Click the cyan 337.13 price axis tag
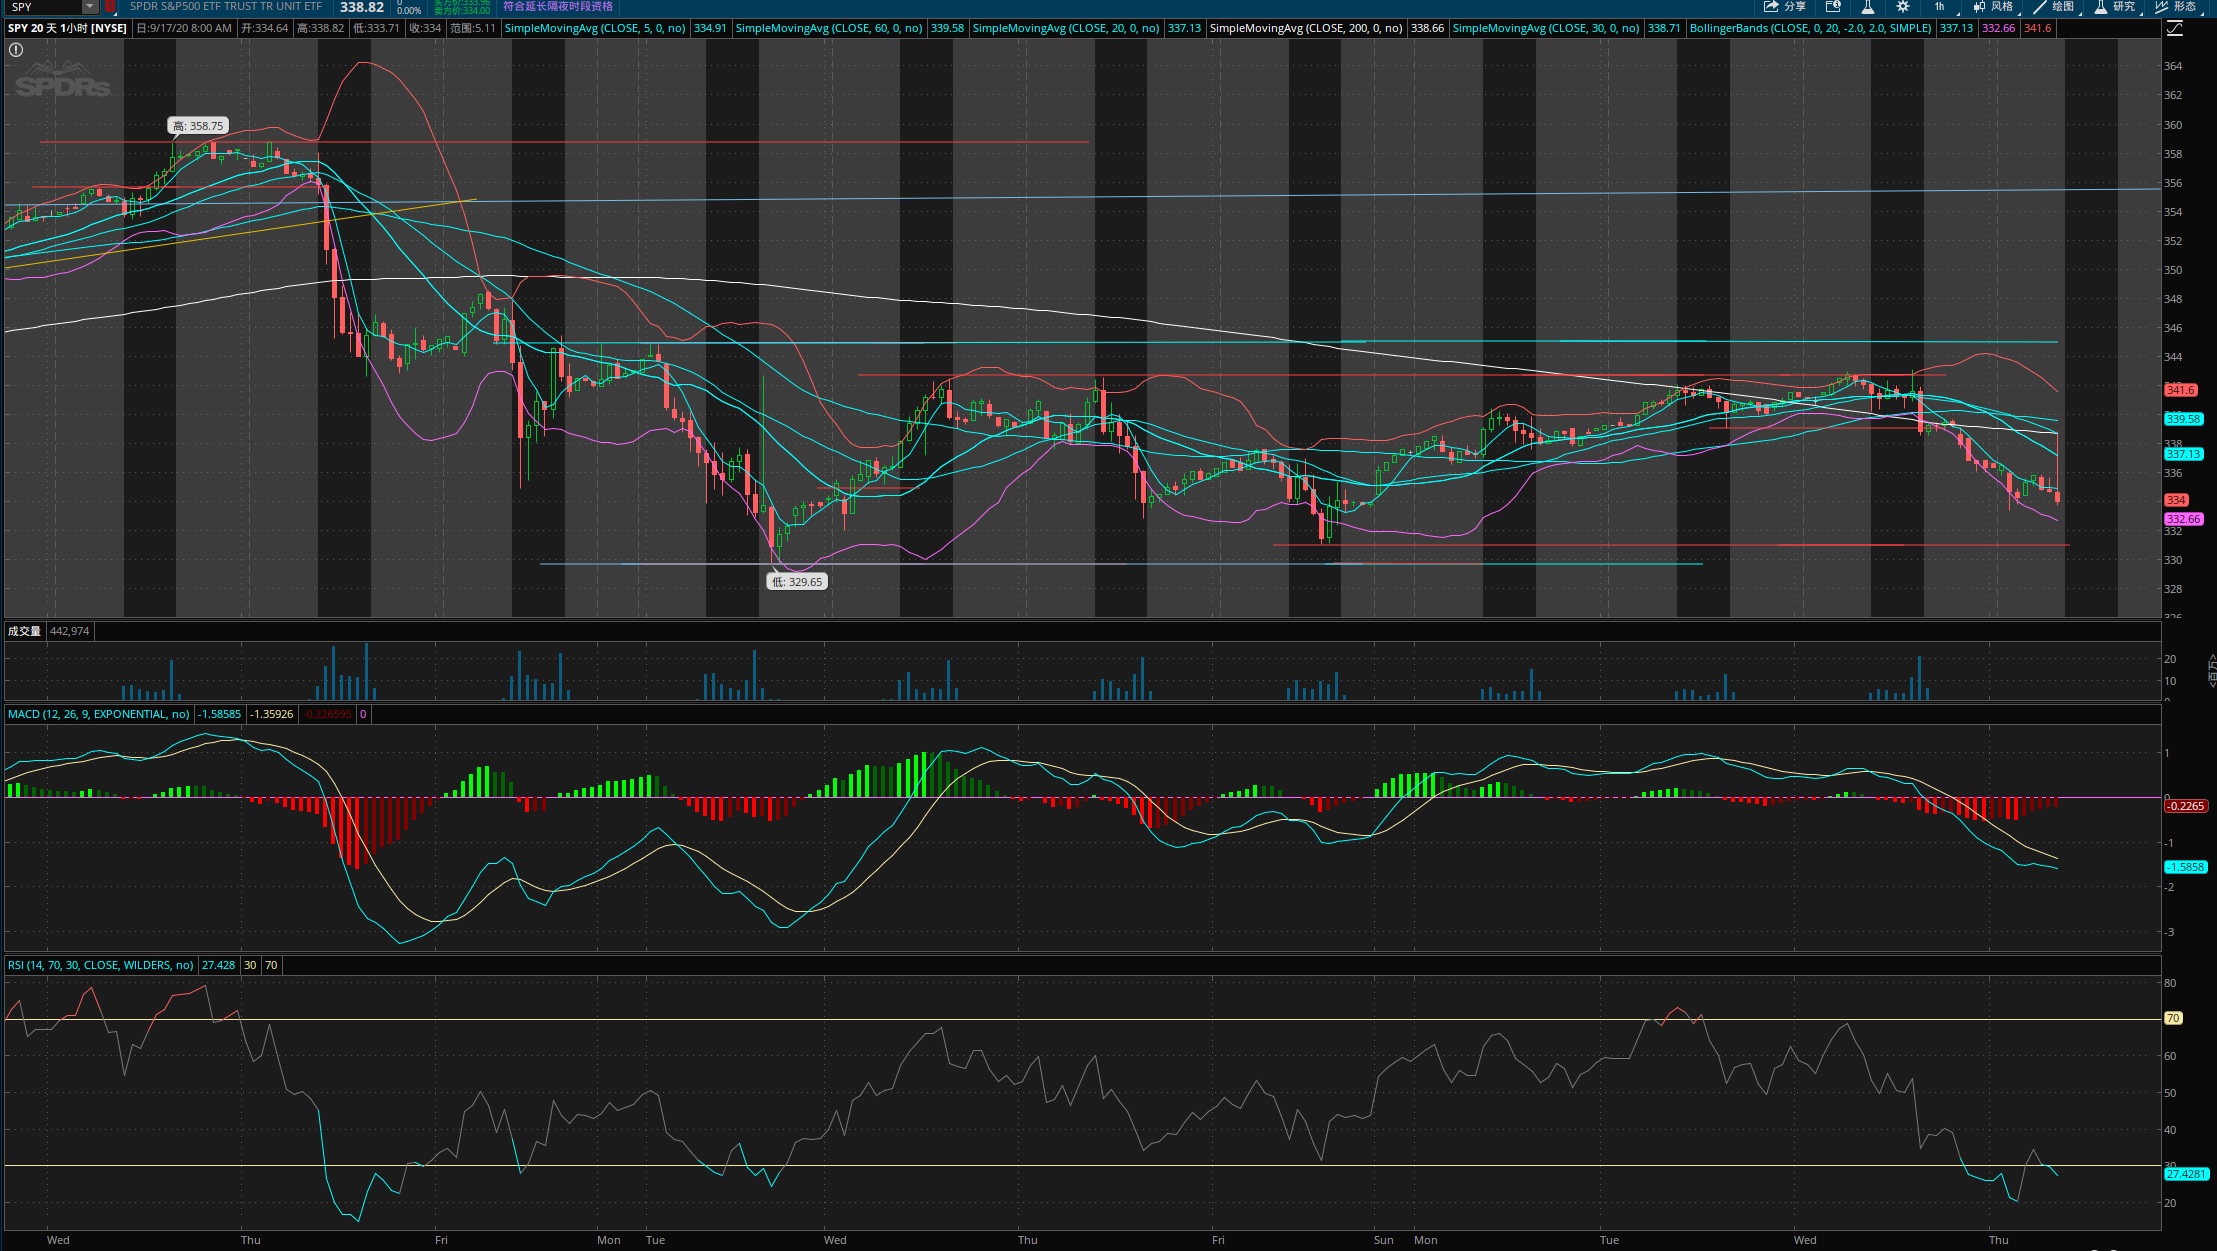 2183,454
